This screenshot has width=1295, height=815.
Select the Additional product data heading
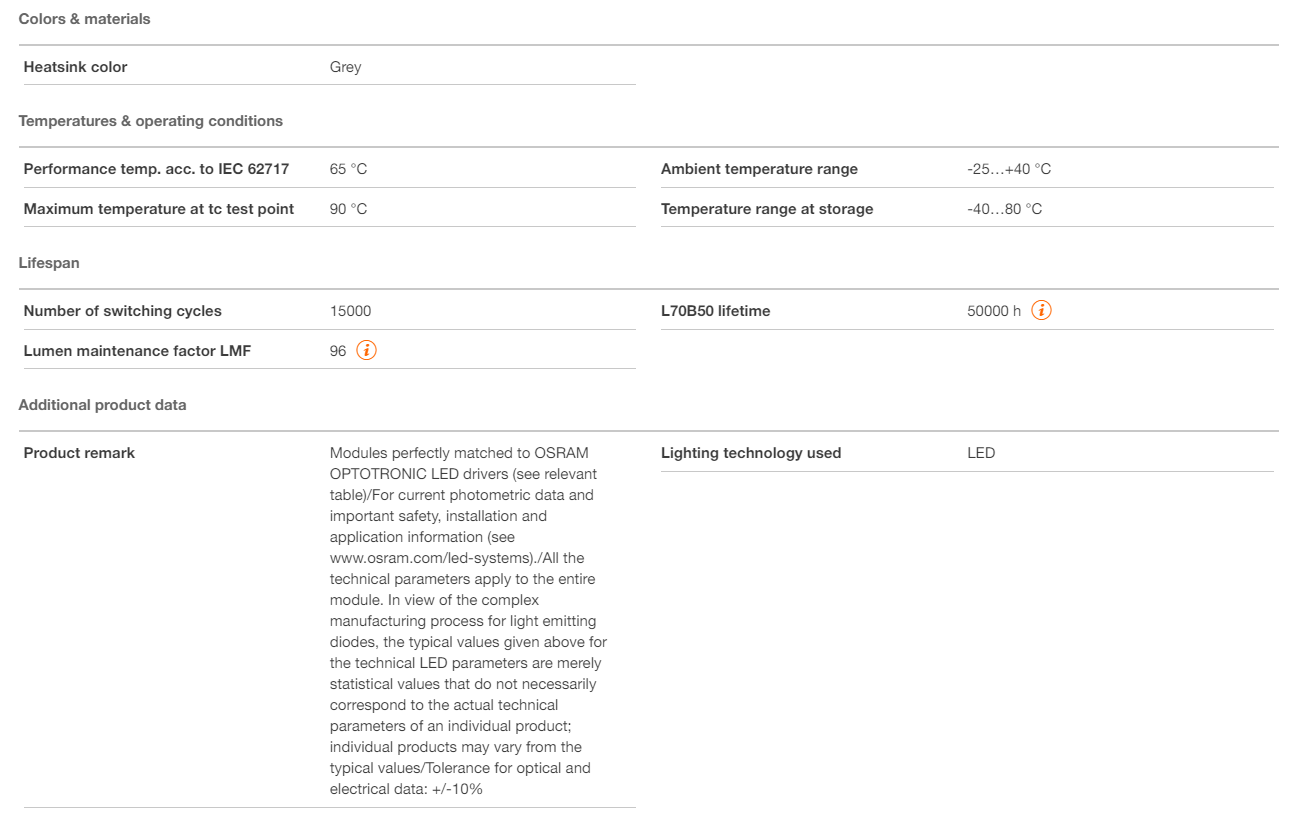coord(102,405)
